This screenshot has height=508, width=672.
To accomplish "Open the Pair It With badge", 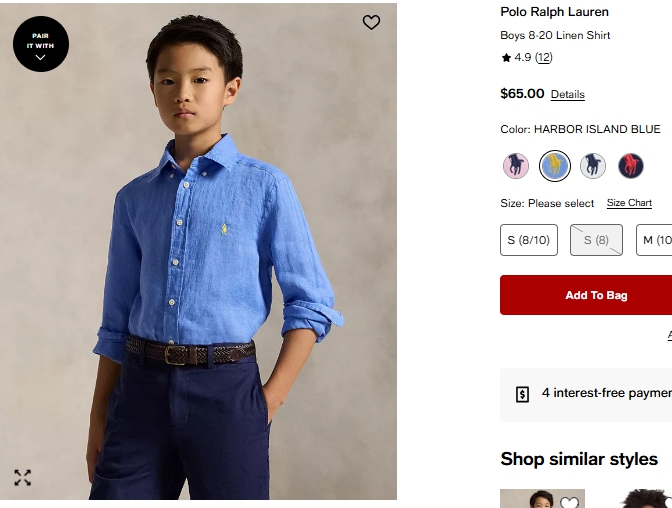I will point(40,44).
